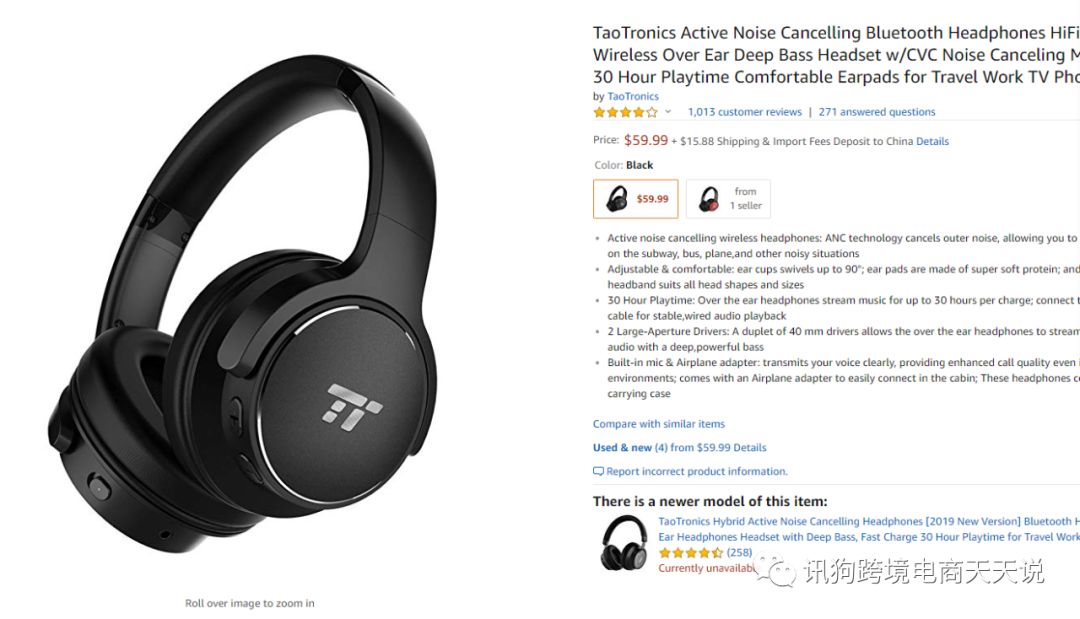1080x619 pixels.
Task: Click the newer model star rating icons
Action: 690,552
